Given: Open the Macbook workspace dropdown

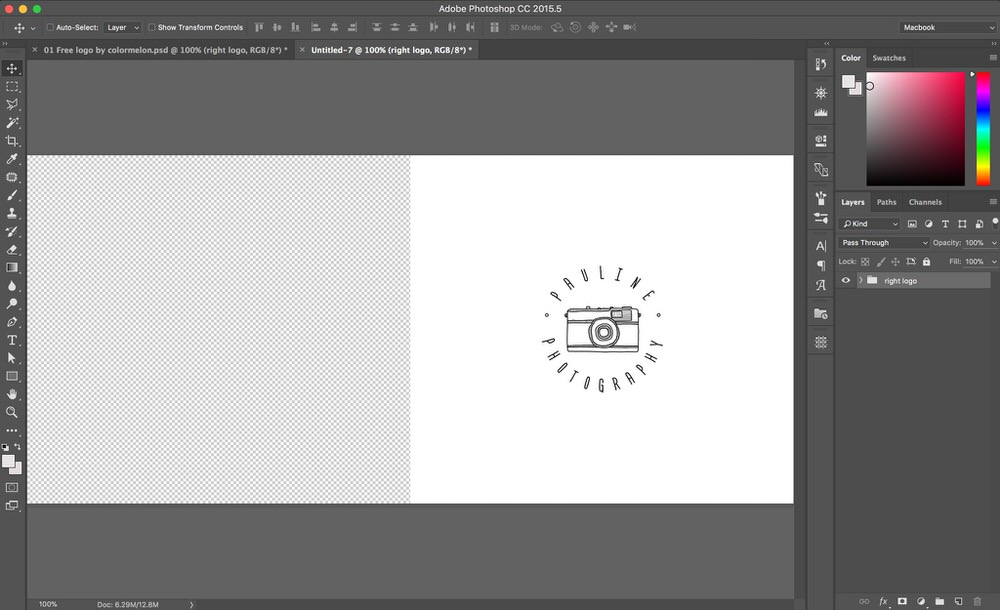Looking at the screenshot, I should pyautogui.click(x=948, y=27).
